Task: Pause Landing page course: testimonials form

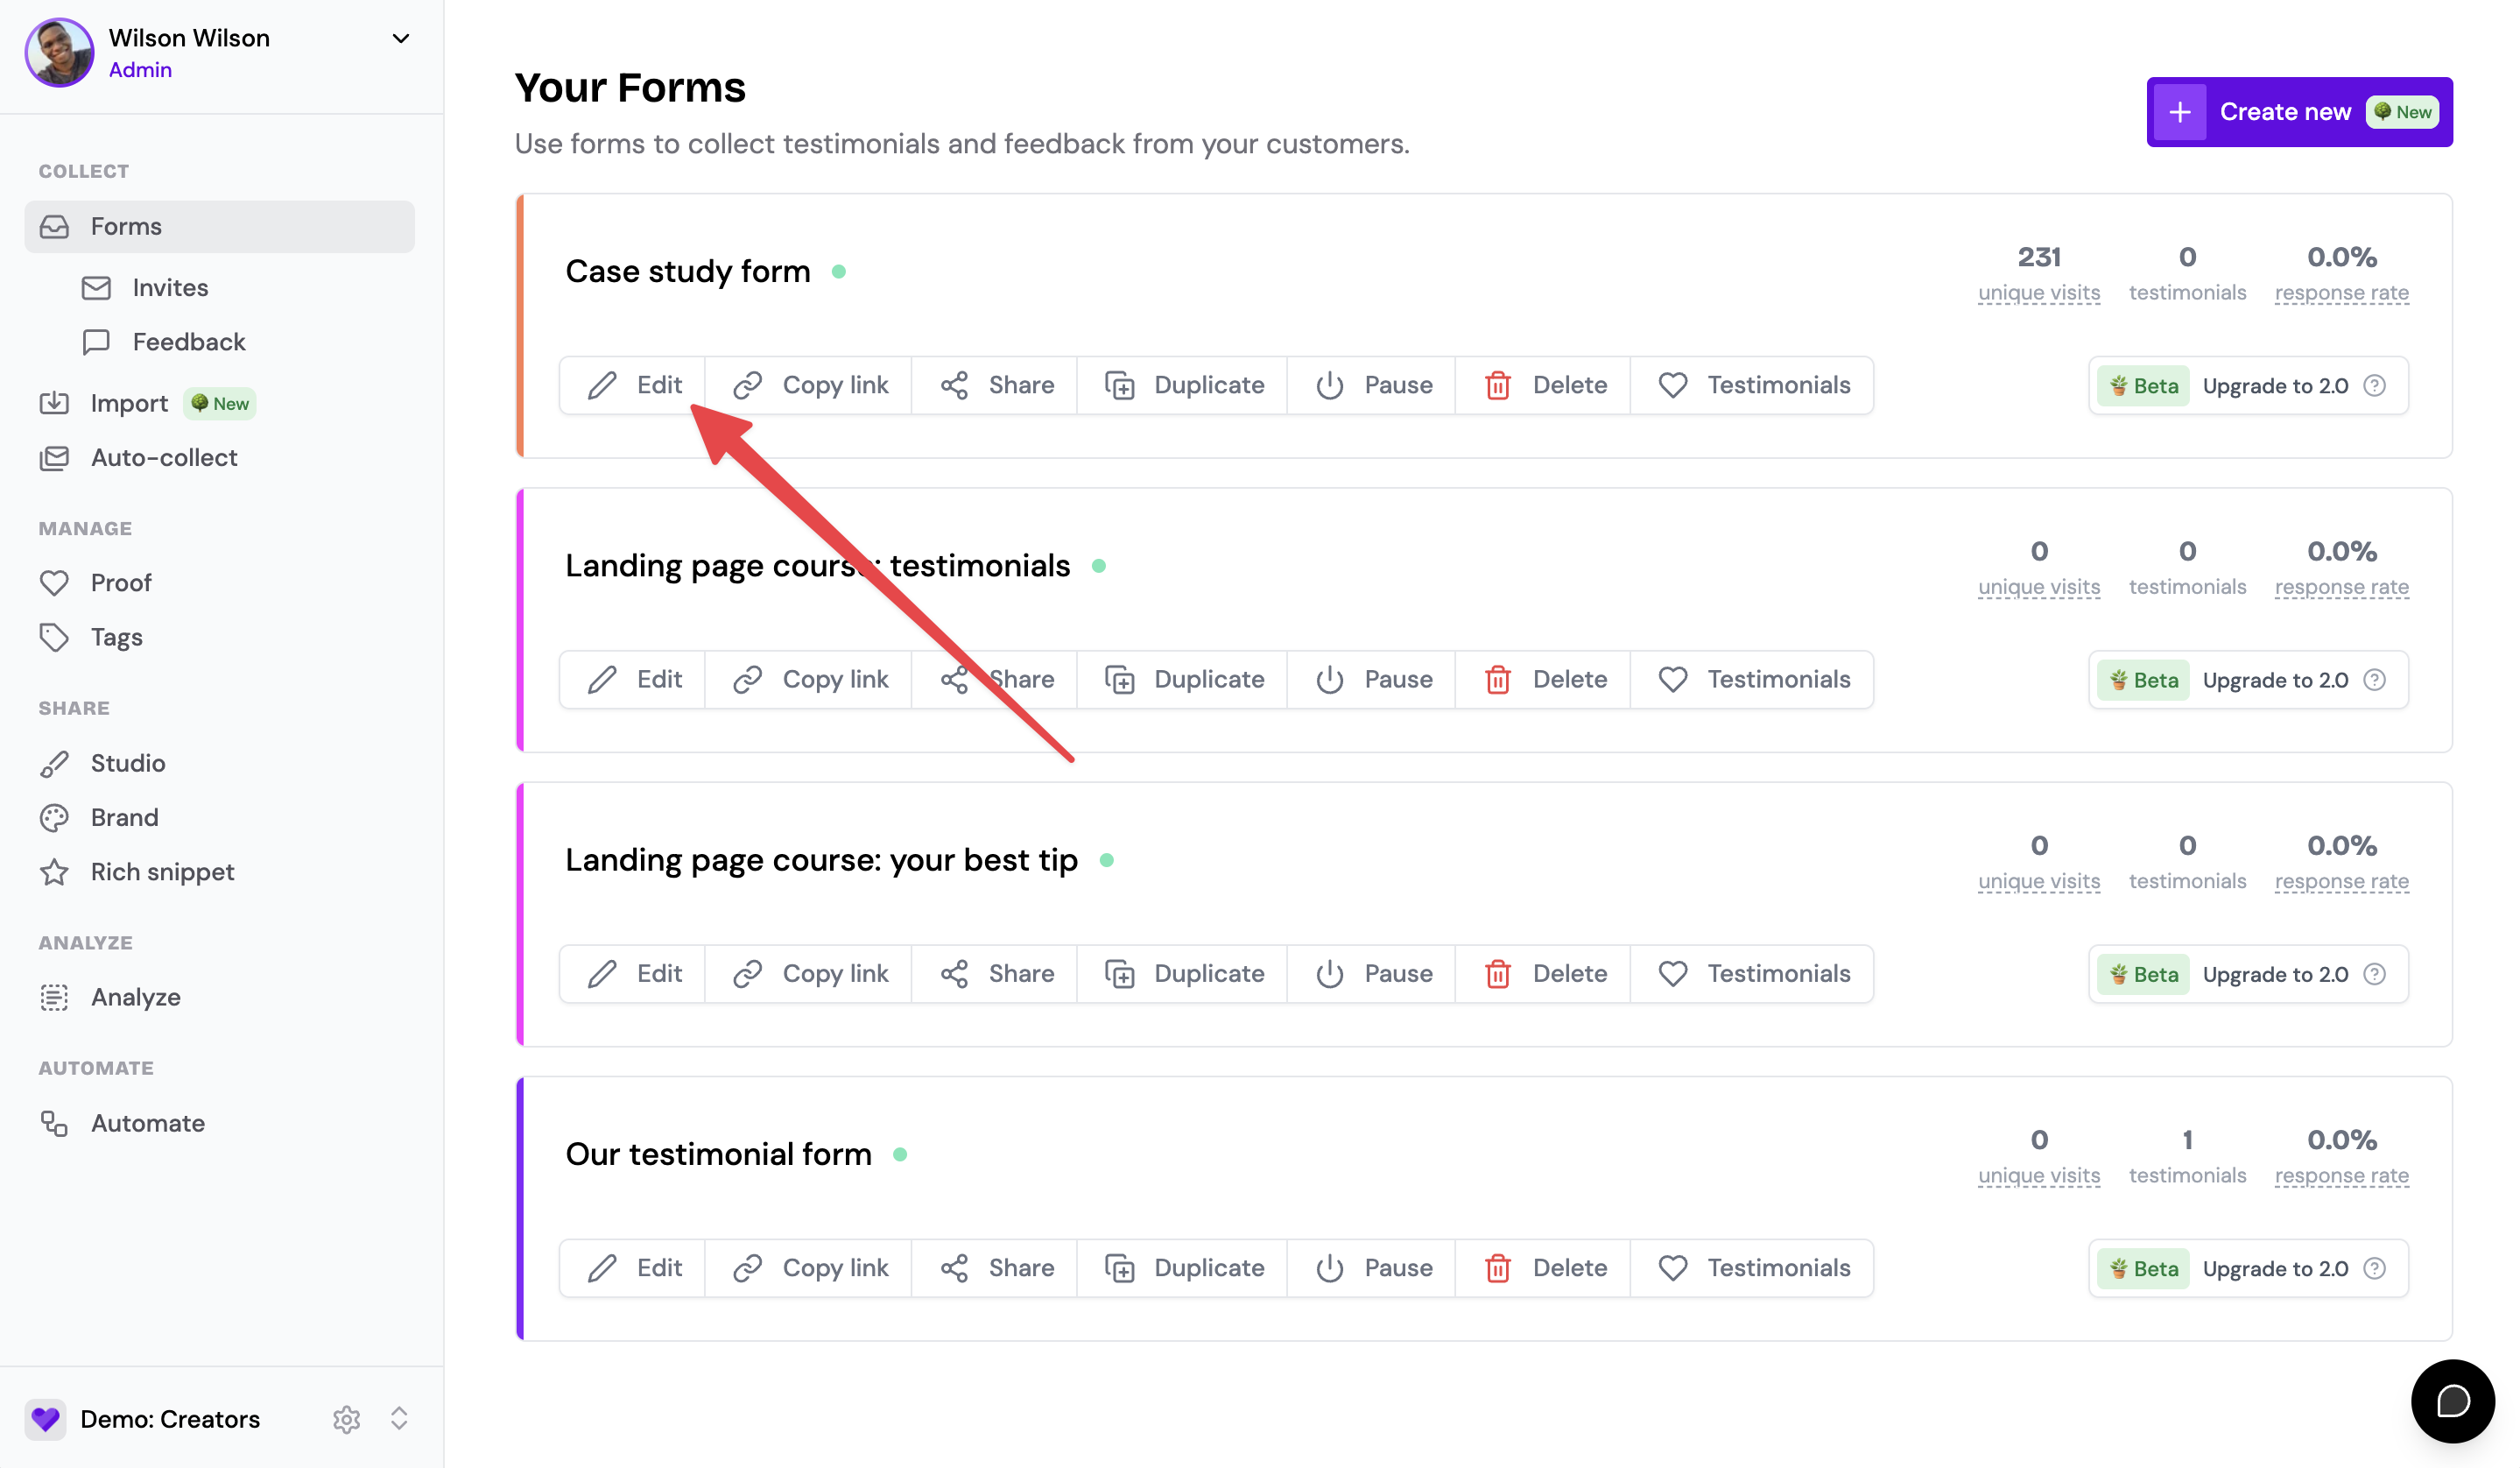Action: click(1372, 680)
